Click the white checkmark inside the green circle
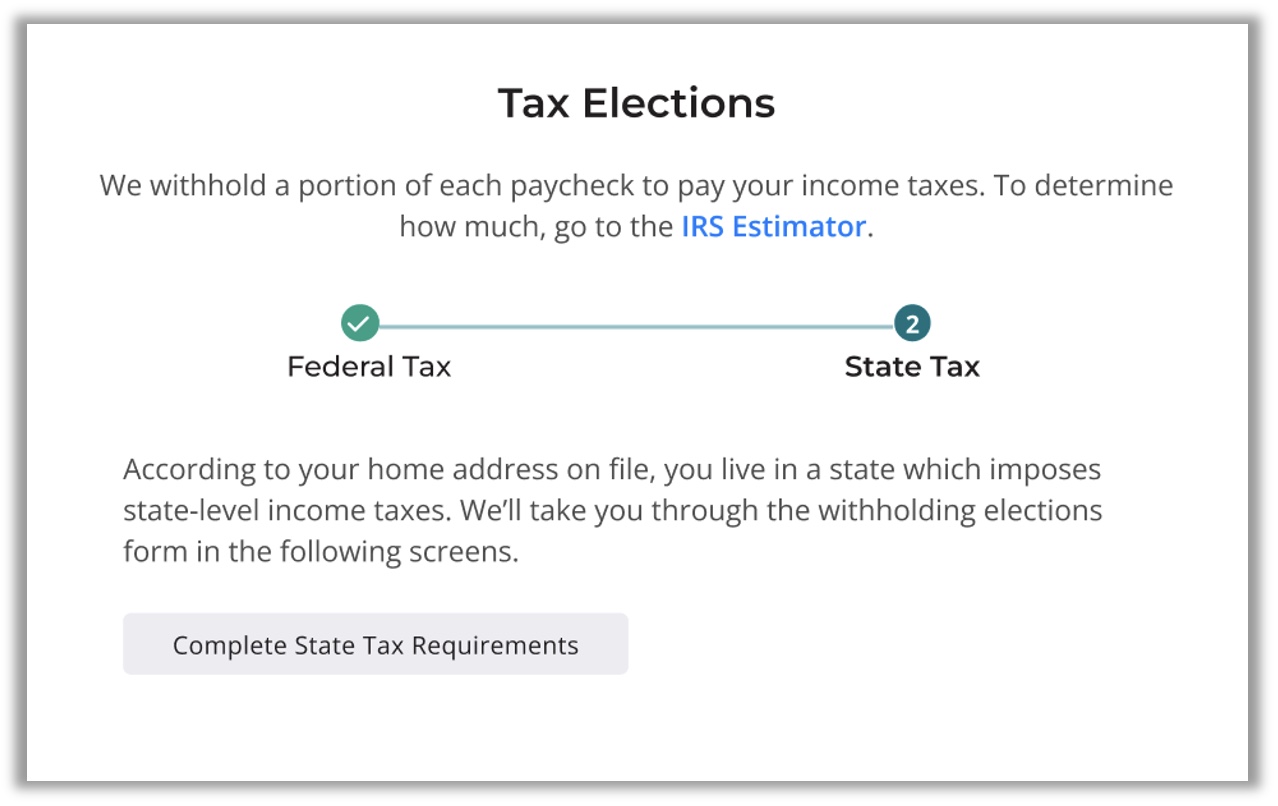The image size is (1278, 806). point(360,324)
